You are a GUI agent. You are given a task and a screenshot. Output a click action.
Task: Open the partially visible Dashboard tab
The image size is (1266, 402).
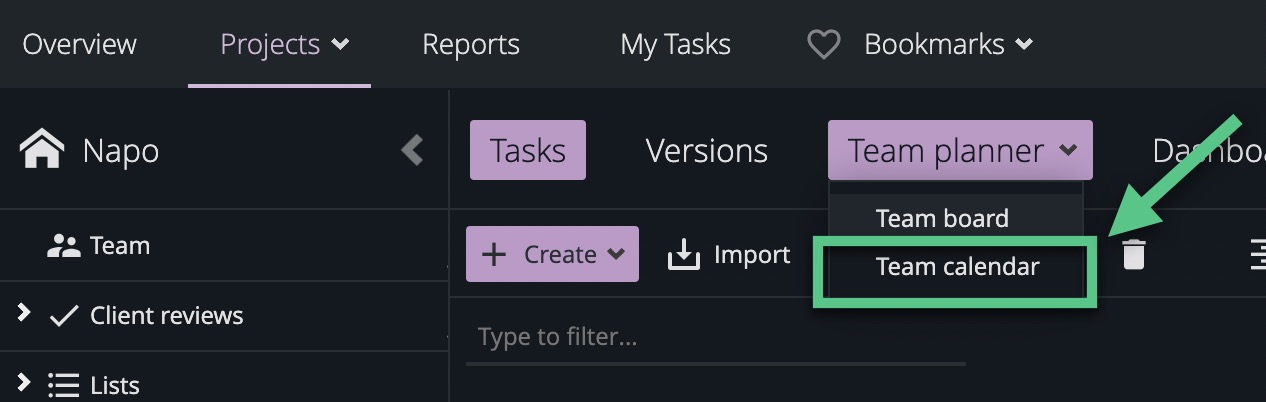coord(1207,151)
